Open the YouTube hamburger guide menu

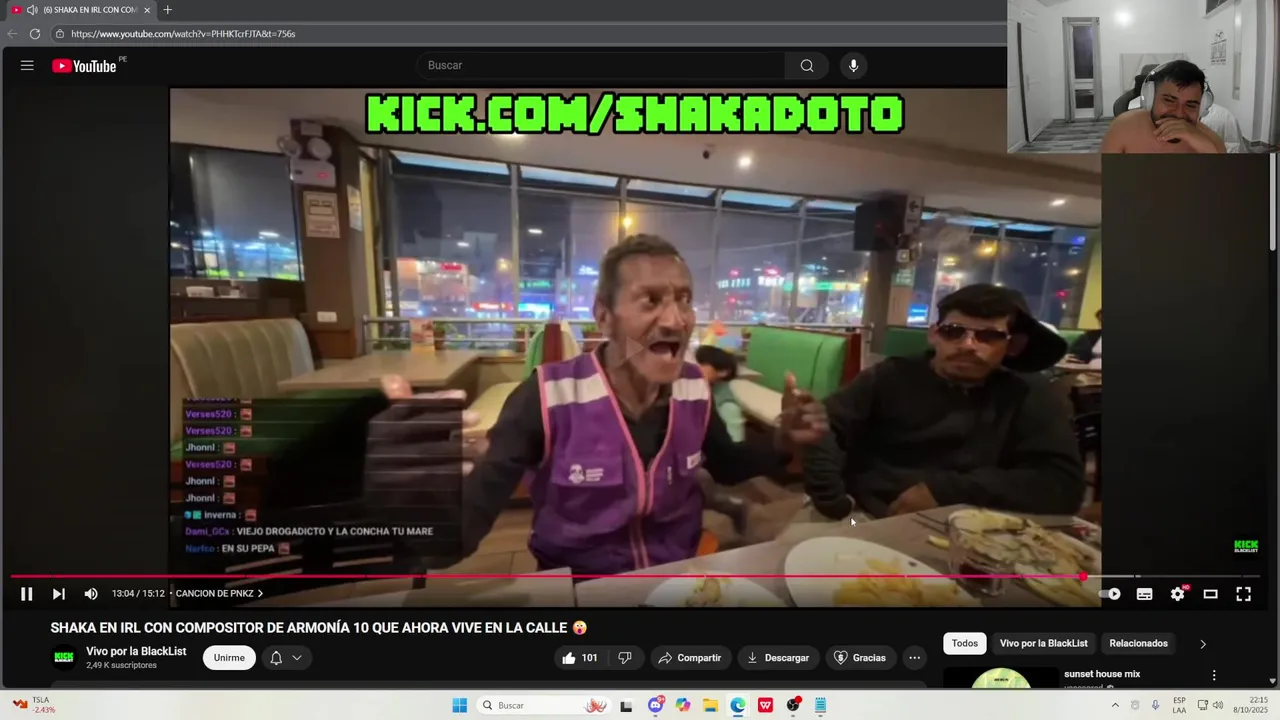(27, 66)
